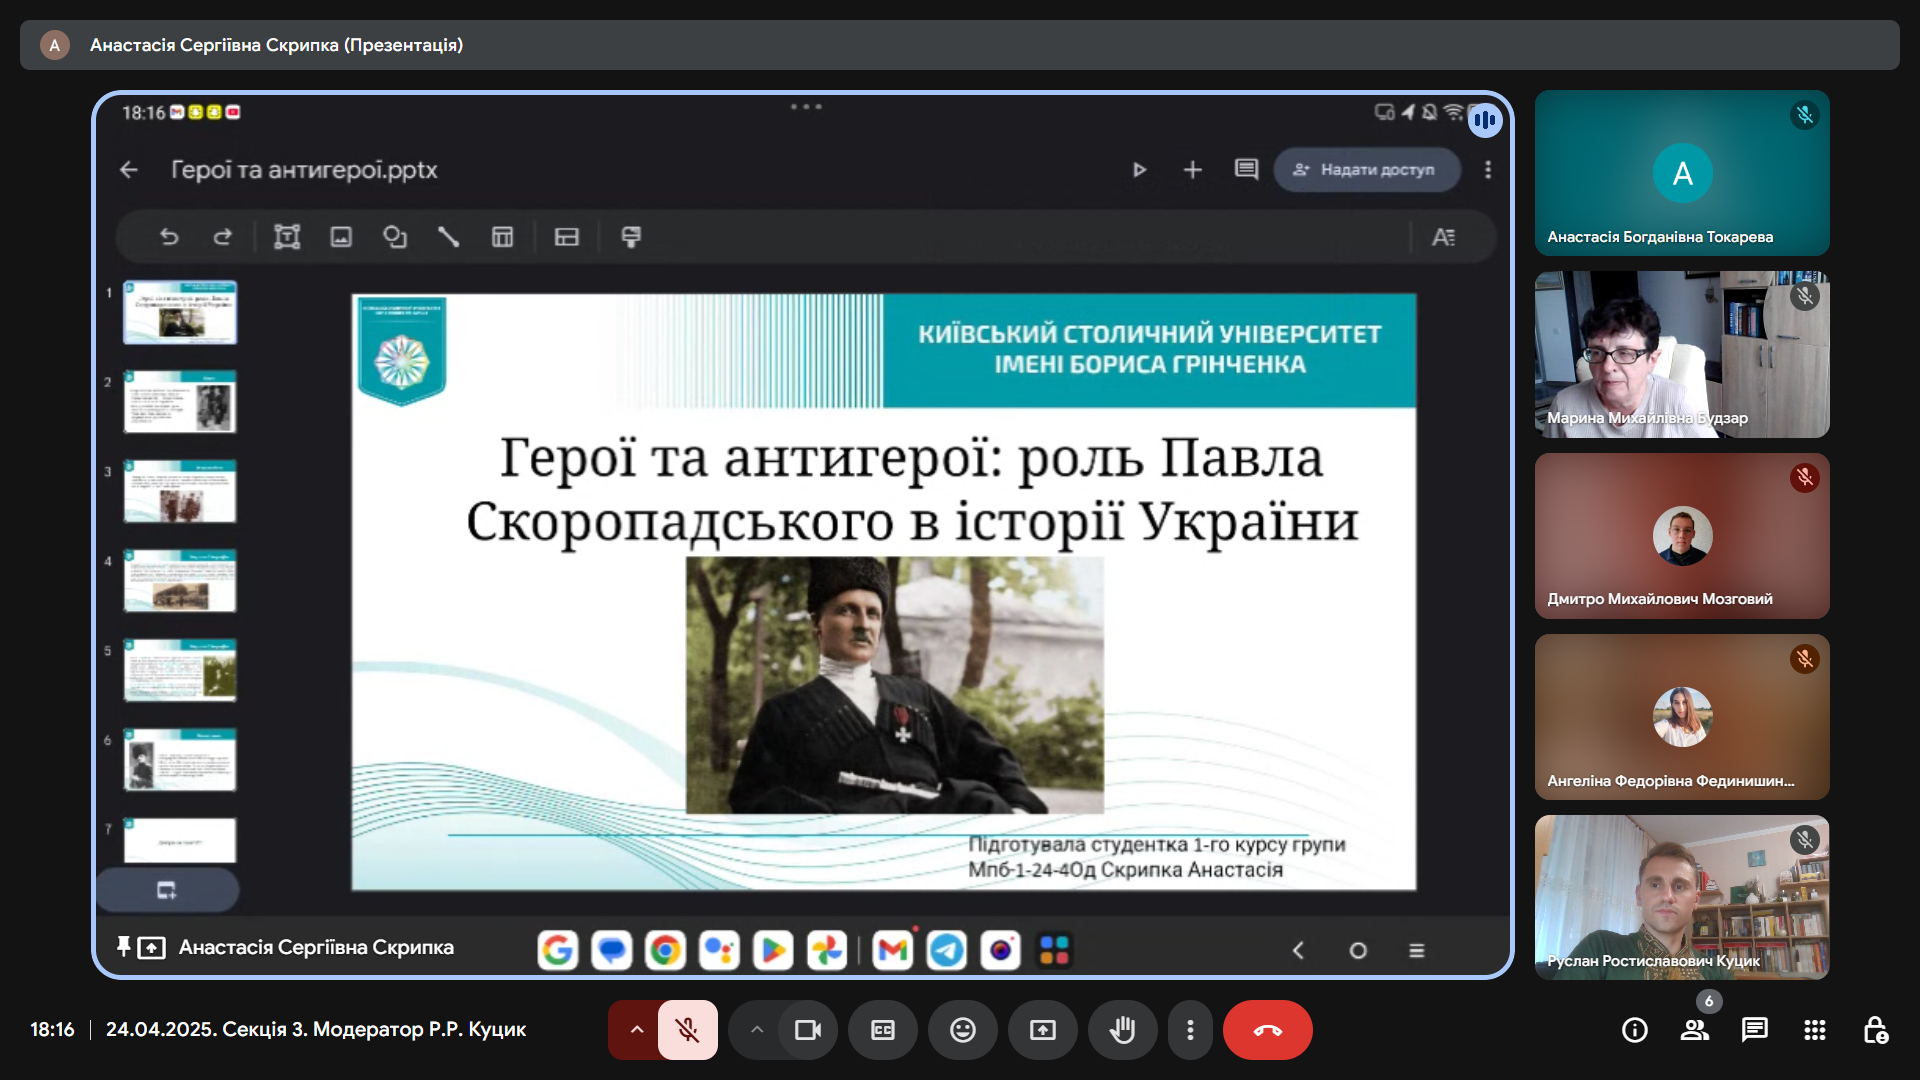This screenshot has width=1920, height=1080.
Task: Open the activities grid icon
Action: pos(1814,1030)
